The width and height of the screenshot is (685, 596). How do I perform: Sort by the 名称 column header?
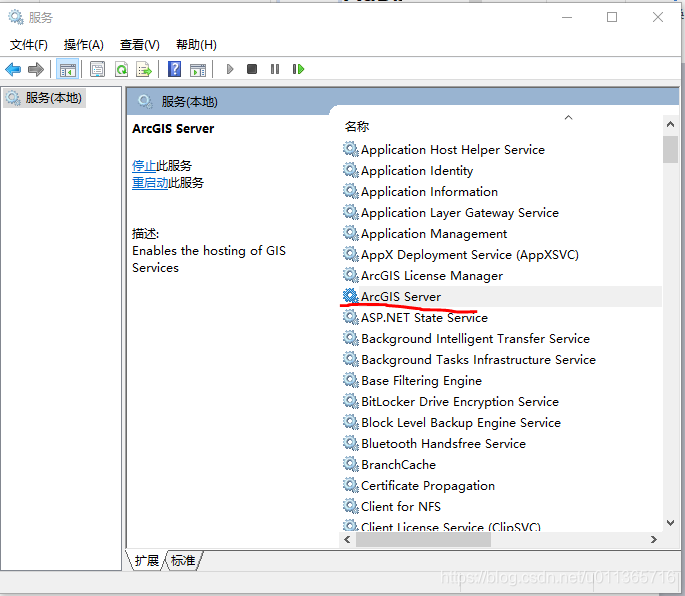point(357,127)
